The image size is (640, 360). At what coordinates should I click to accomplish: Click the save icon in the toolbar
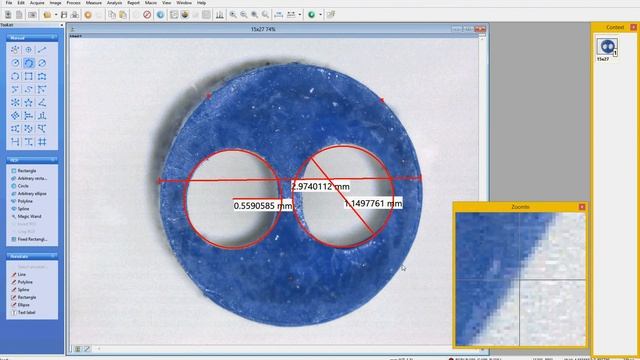64,15
